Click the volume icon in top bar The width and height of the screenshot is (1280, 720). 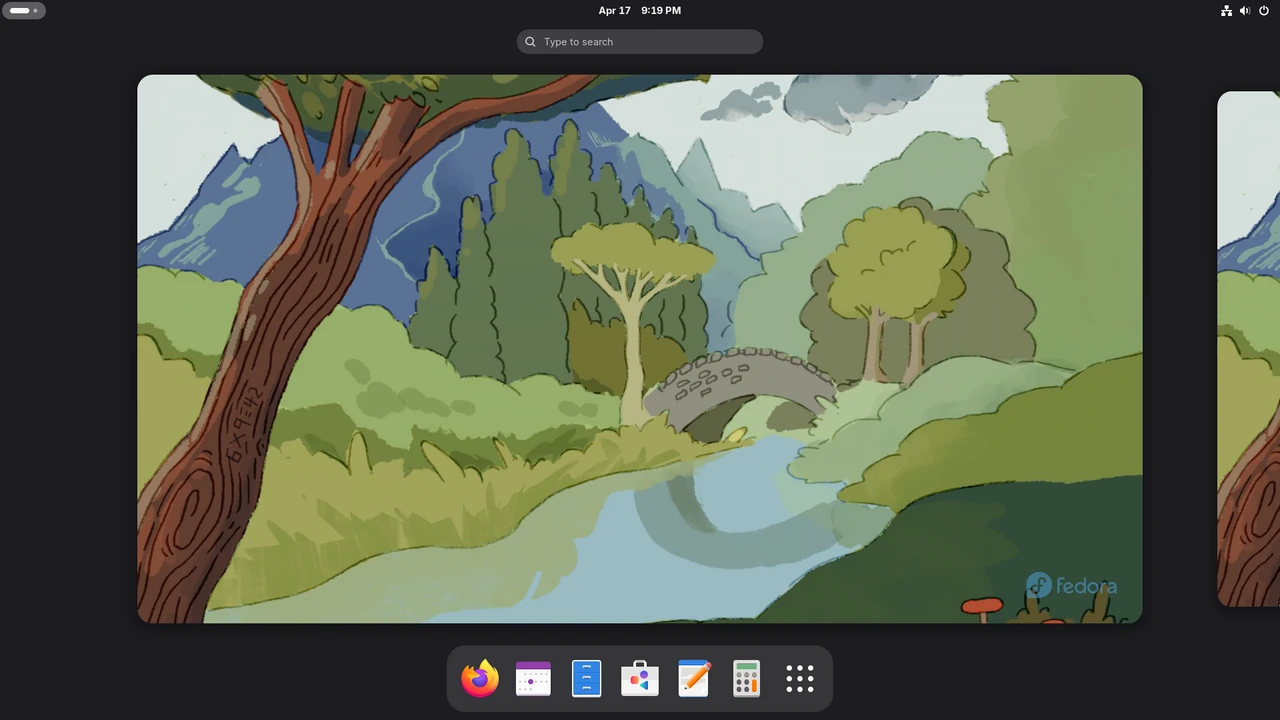pos(1245,11)
